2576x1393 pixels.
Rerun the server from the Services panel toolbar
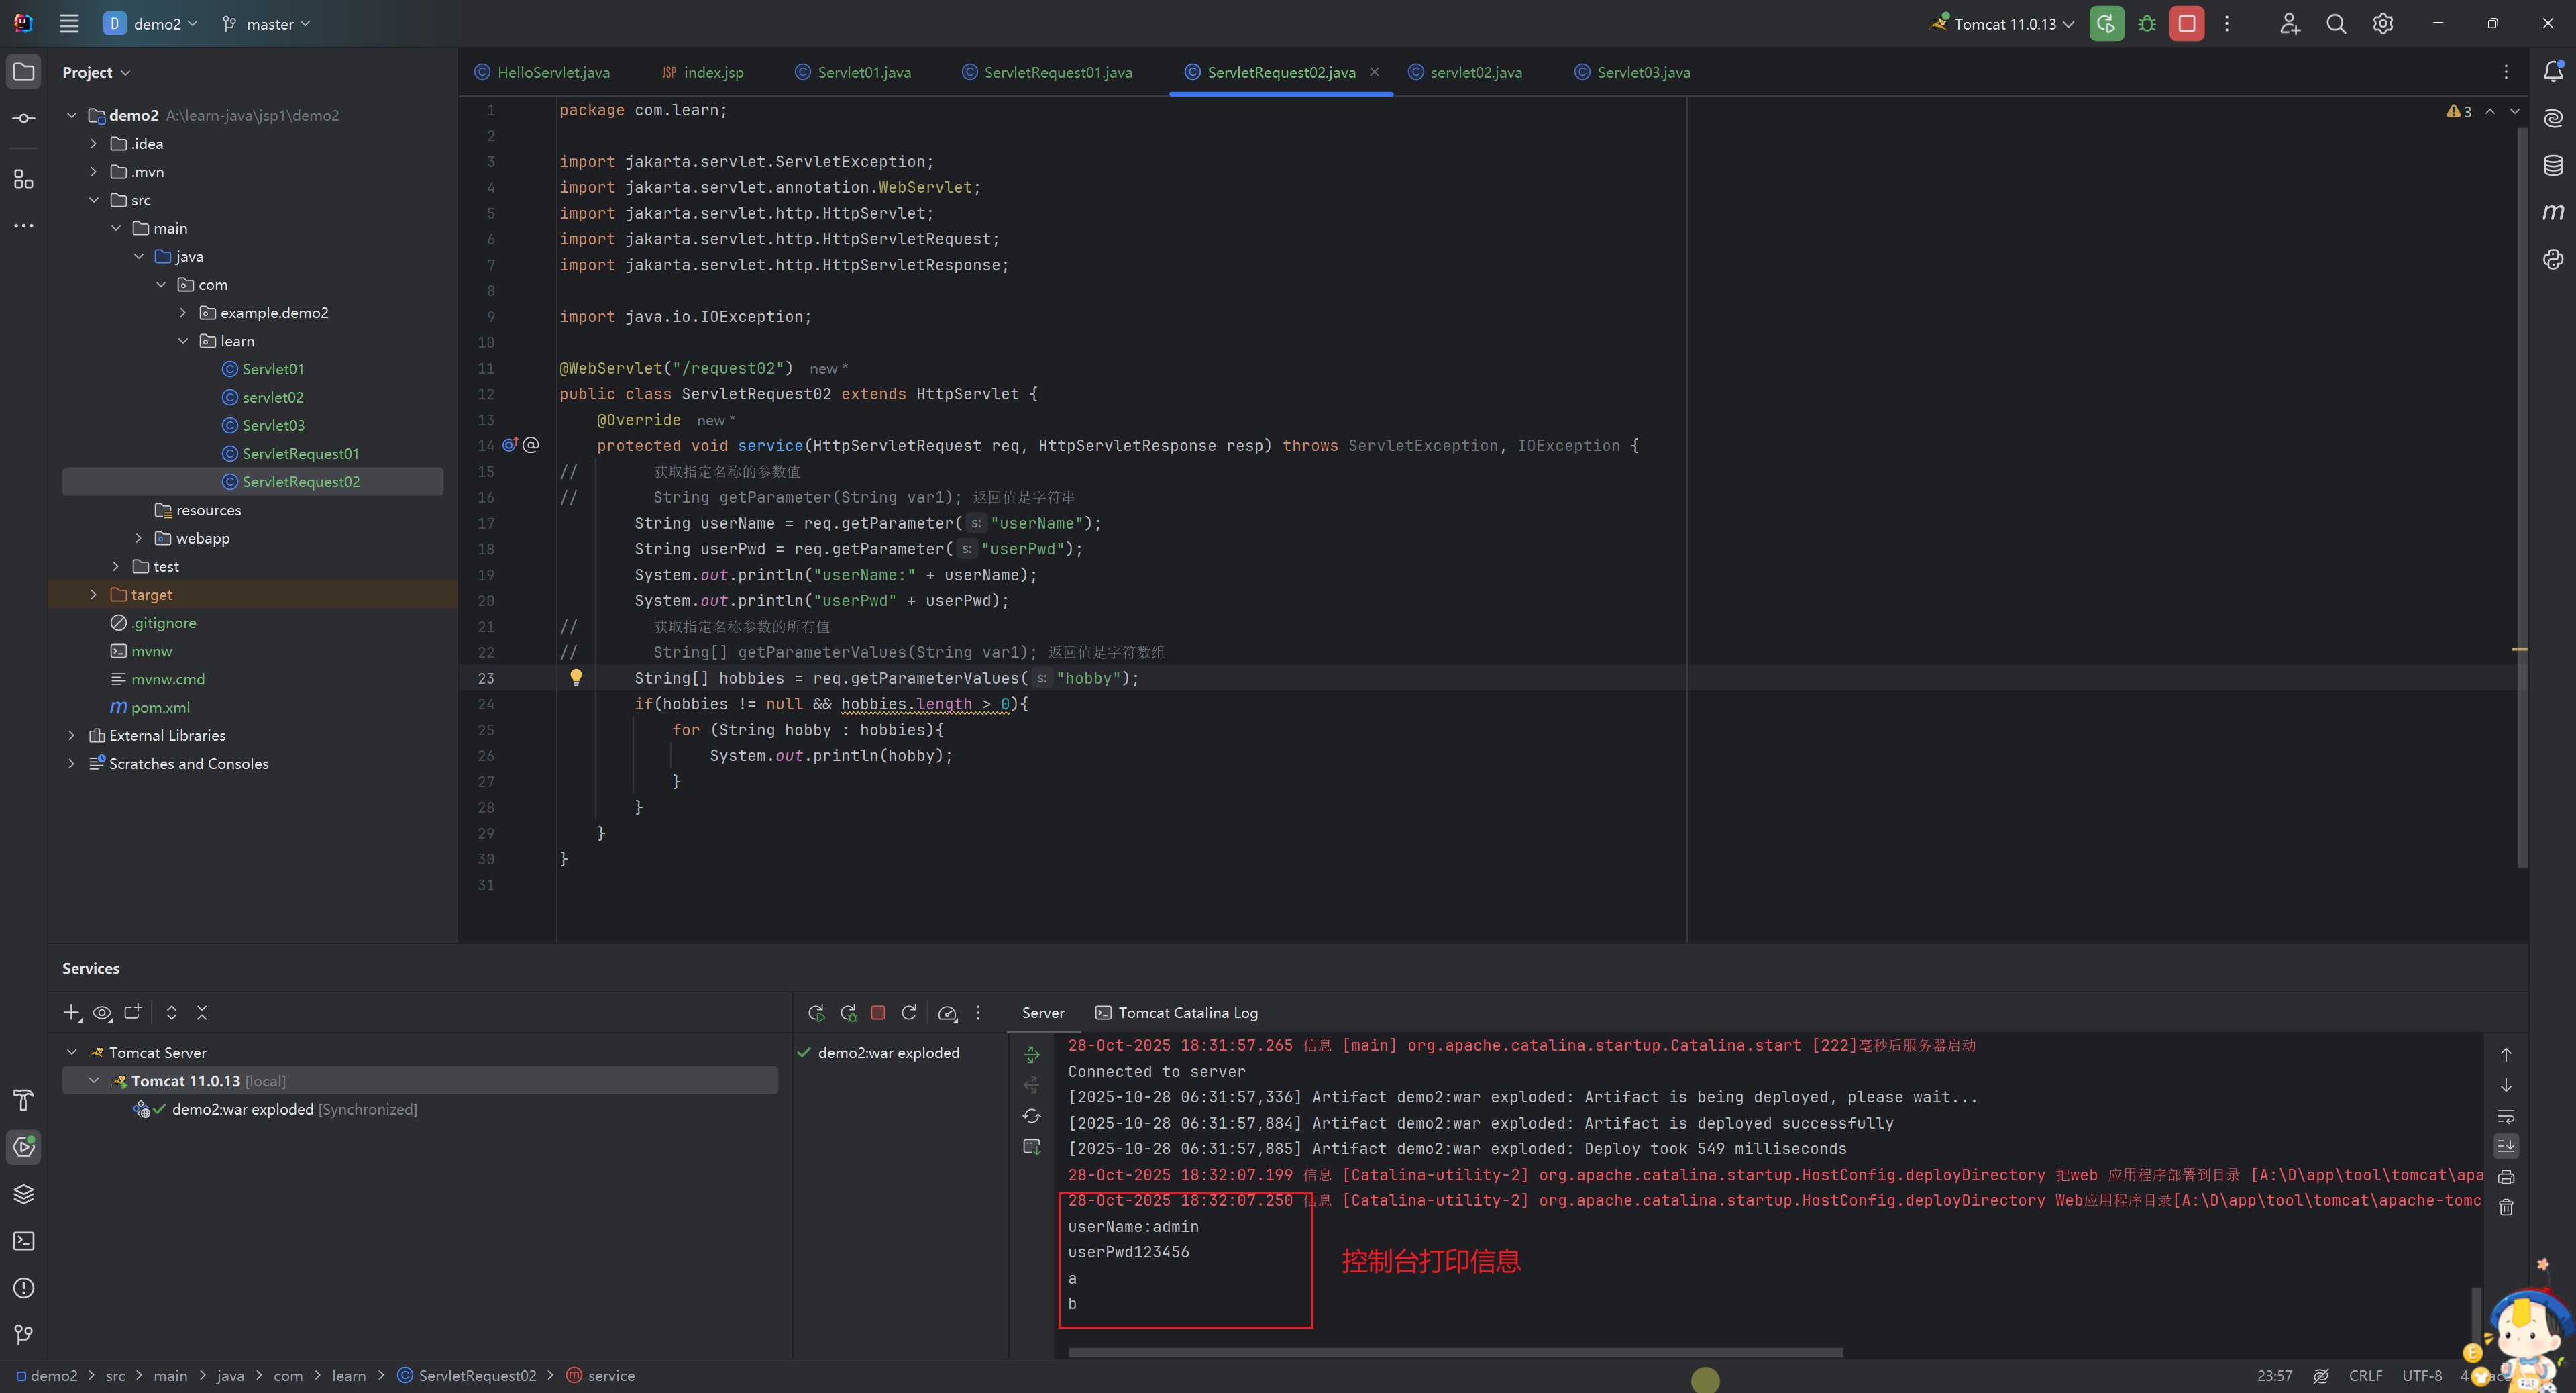[816, 1013]
